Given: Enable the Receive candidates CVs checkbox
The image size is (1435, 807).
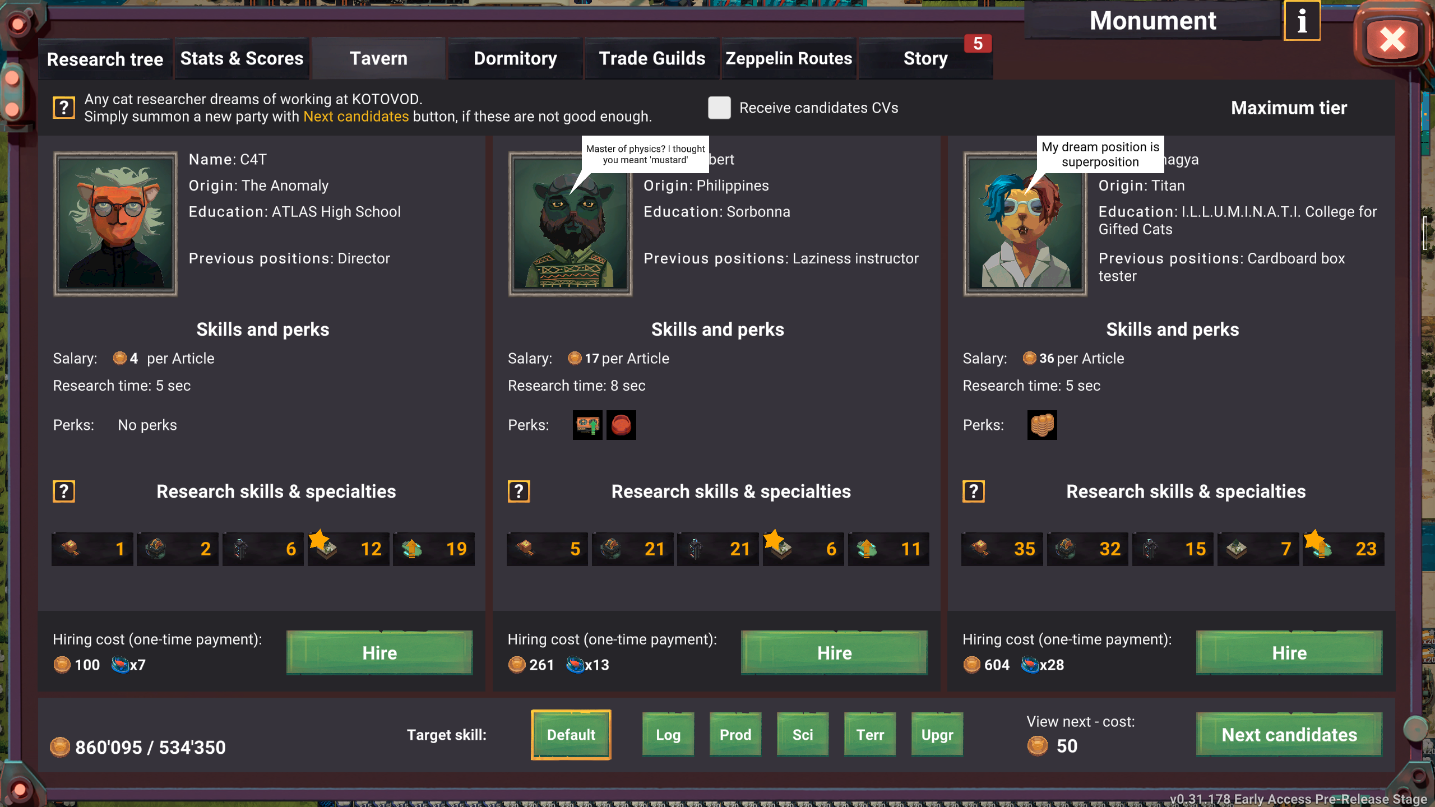Looking at the screenshot, I should click(719, 108).
